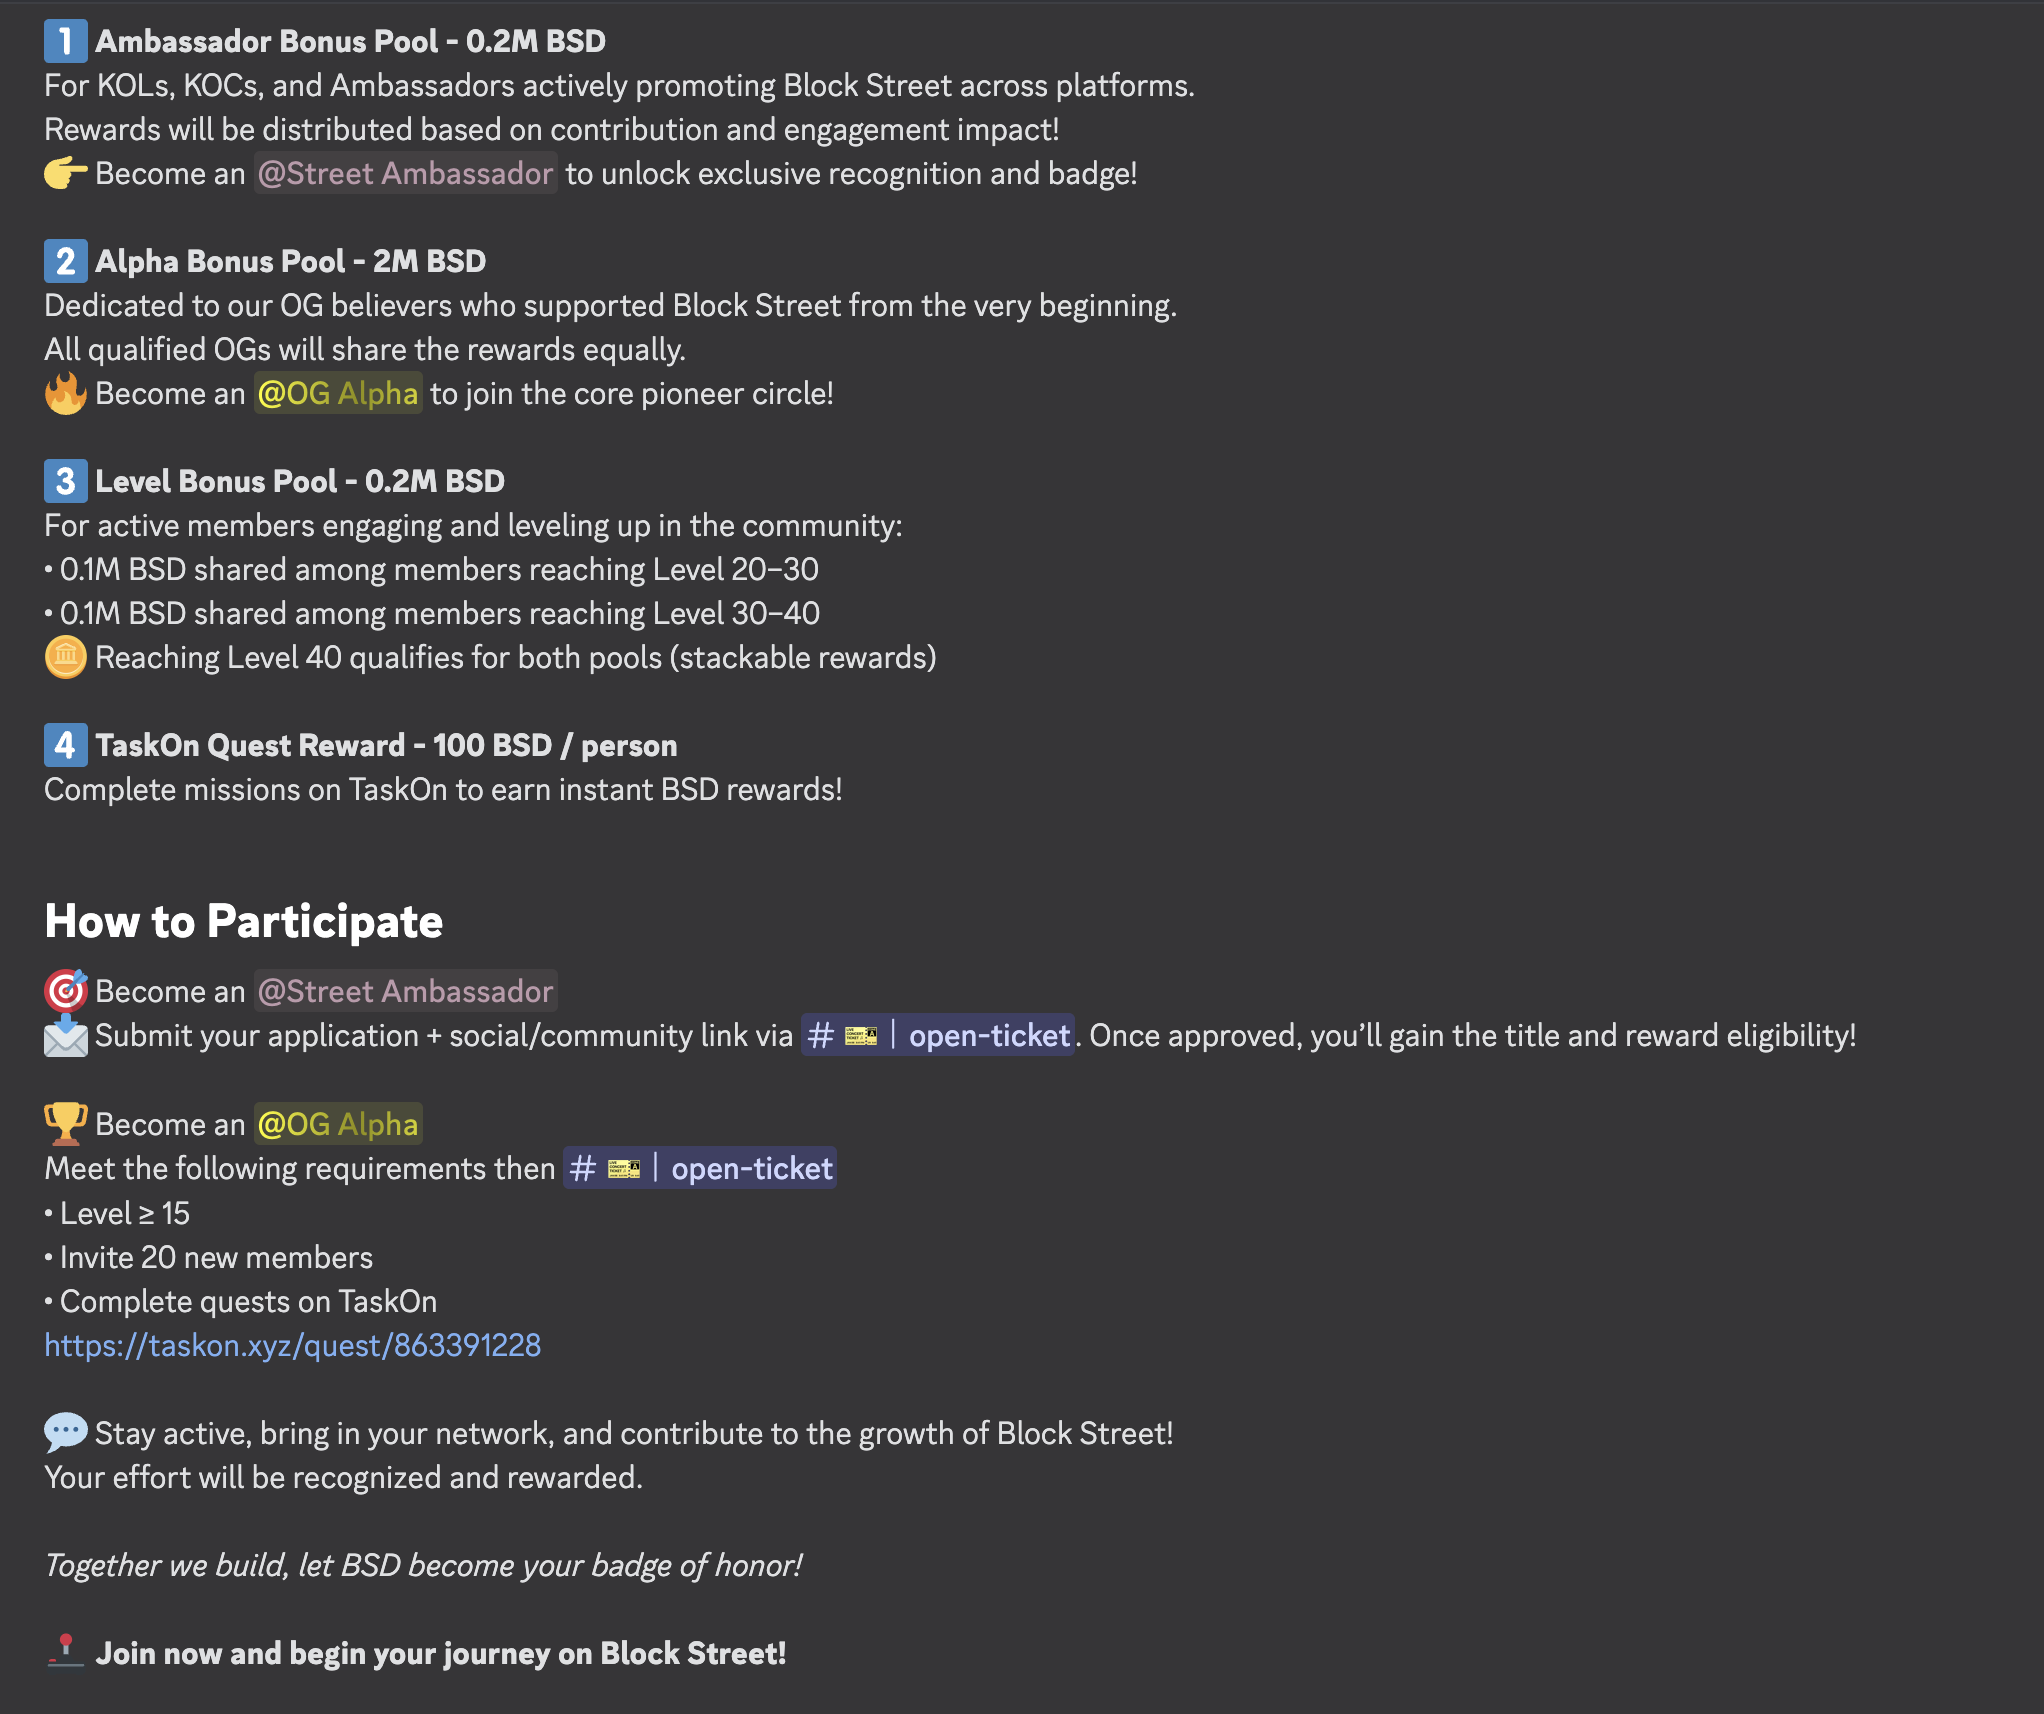Click the emoji before 'Join now and begin'
This screenshot has width=2044, height=1714.
tap(65, 1652)
